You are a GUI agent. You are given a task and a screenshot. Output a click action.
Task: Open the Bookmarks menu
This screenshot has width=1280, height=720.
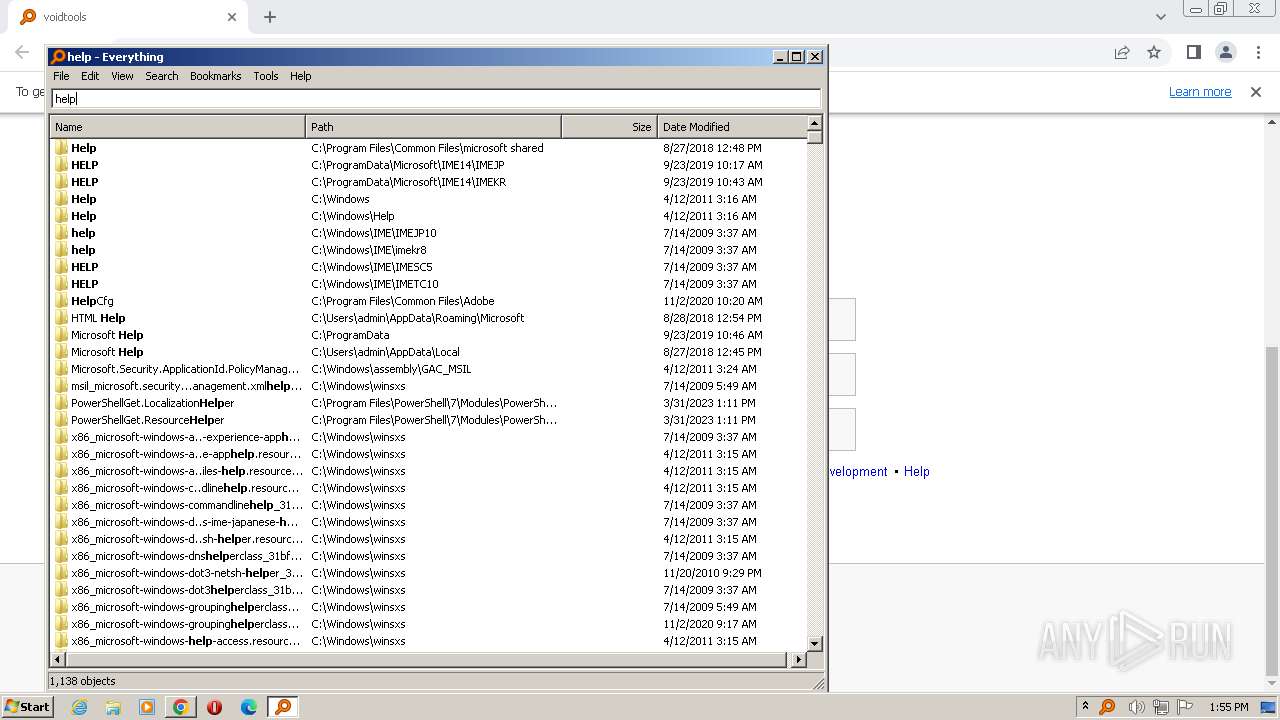pyautogui.click(x=216, y=76)
